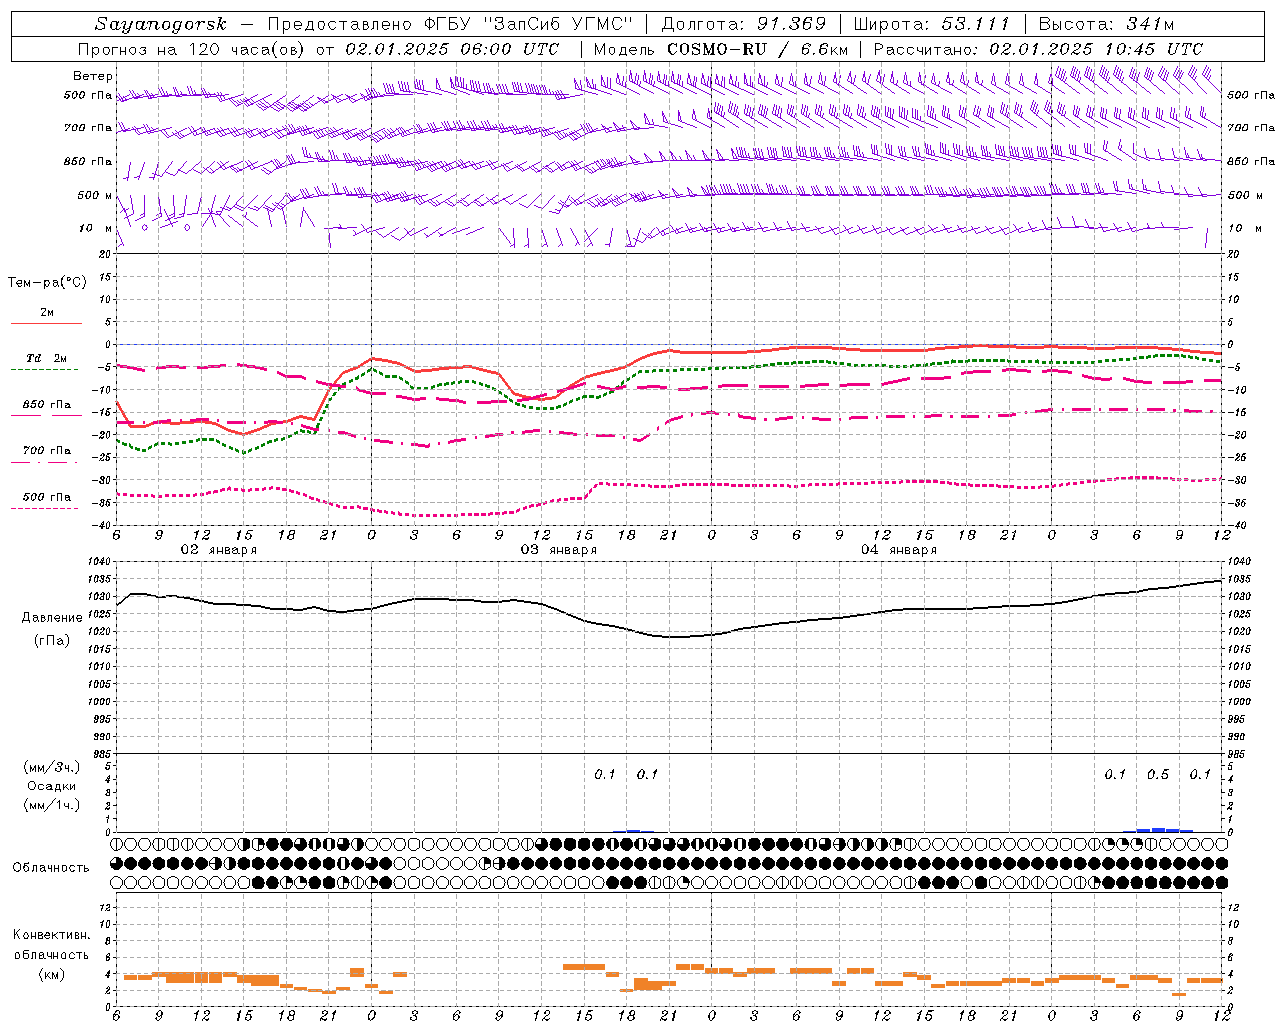This screenshot has width=1280, height=1024.
Task: Click the '03 января' date label
Action: pyautogui.click(x=558, y=550)
